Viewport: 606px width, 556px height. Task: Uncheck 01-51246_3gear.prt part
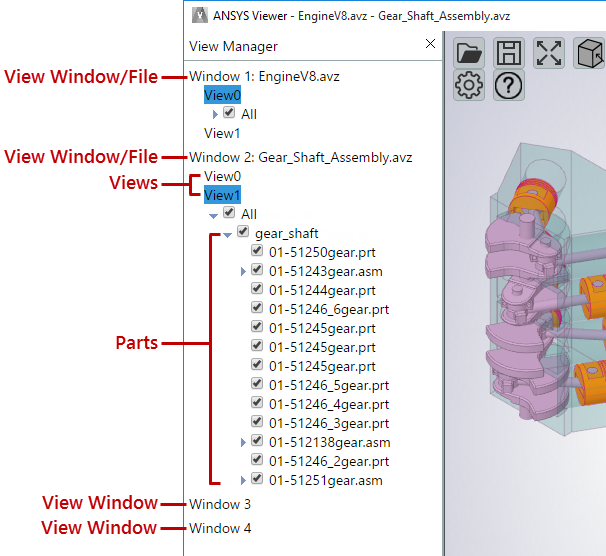click(x=257, y=422)
